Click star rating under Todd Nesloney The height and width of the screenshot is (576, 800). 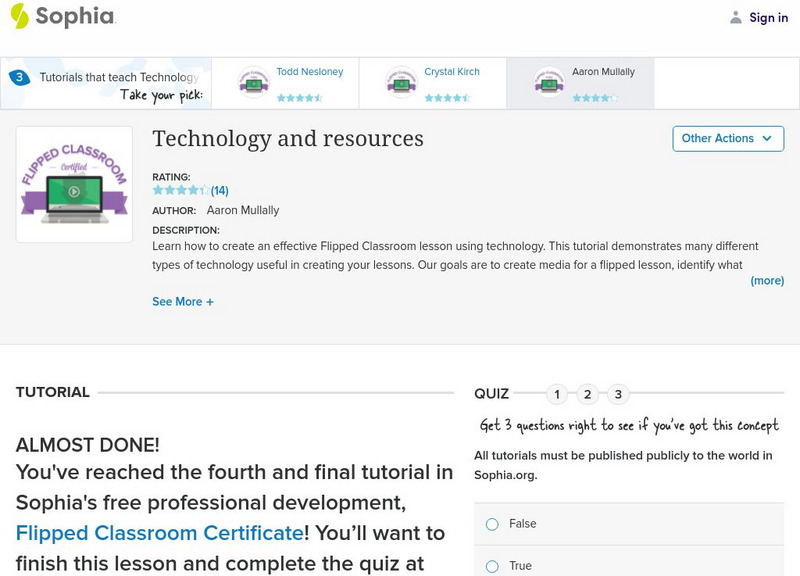[x=300, y=97]
